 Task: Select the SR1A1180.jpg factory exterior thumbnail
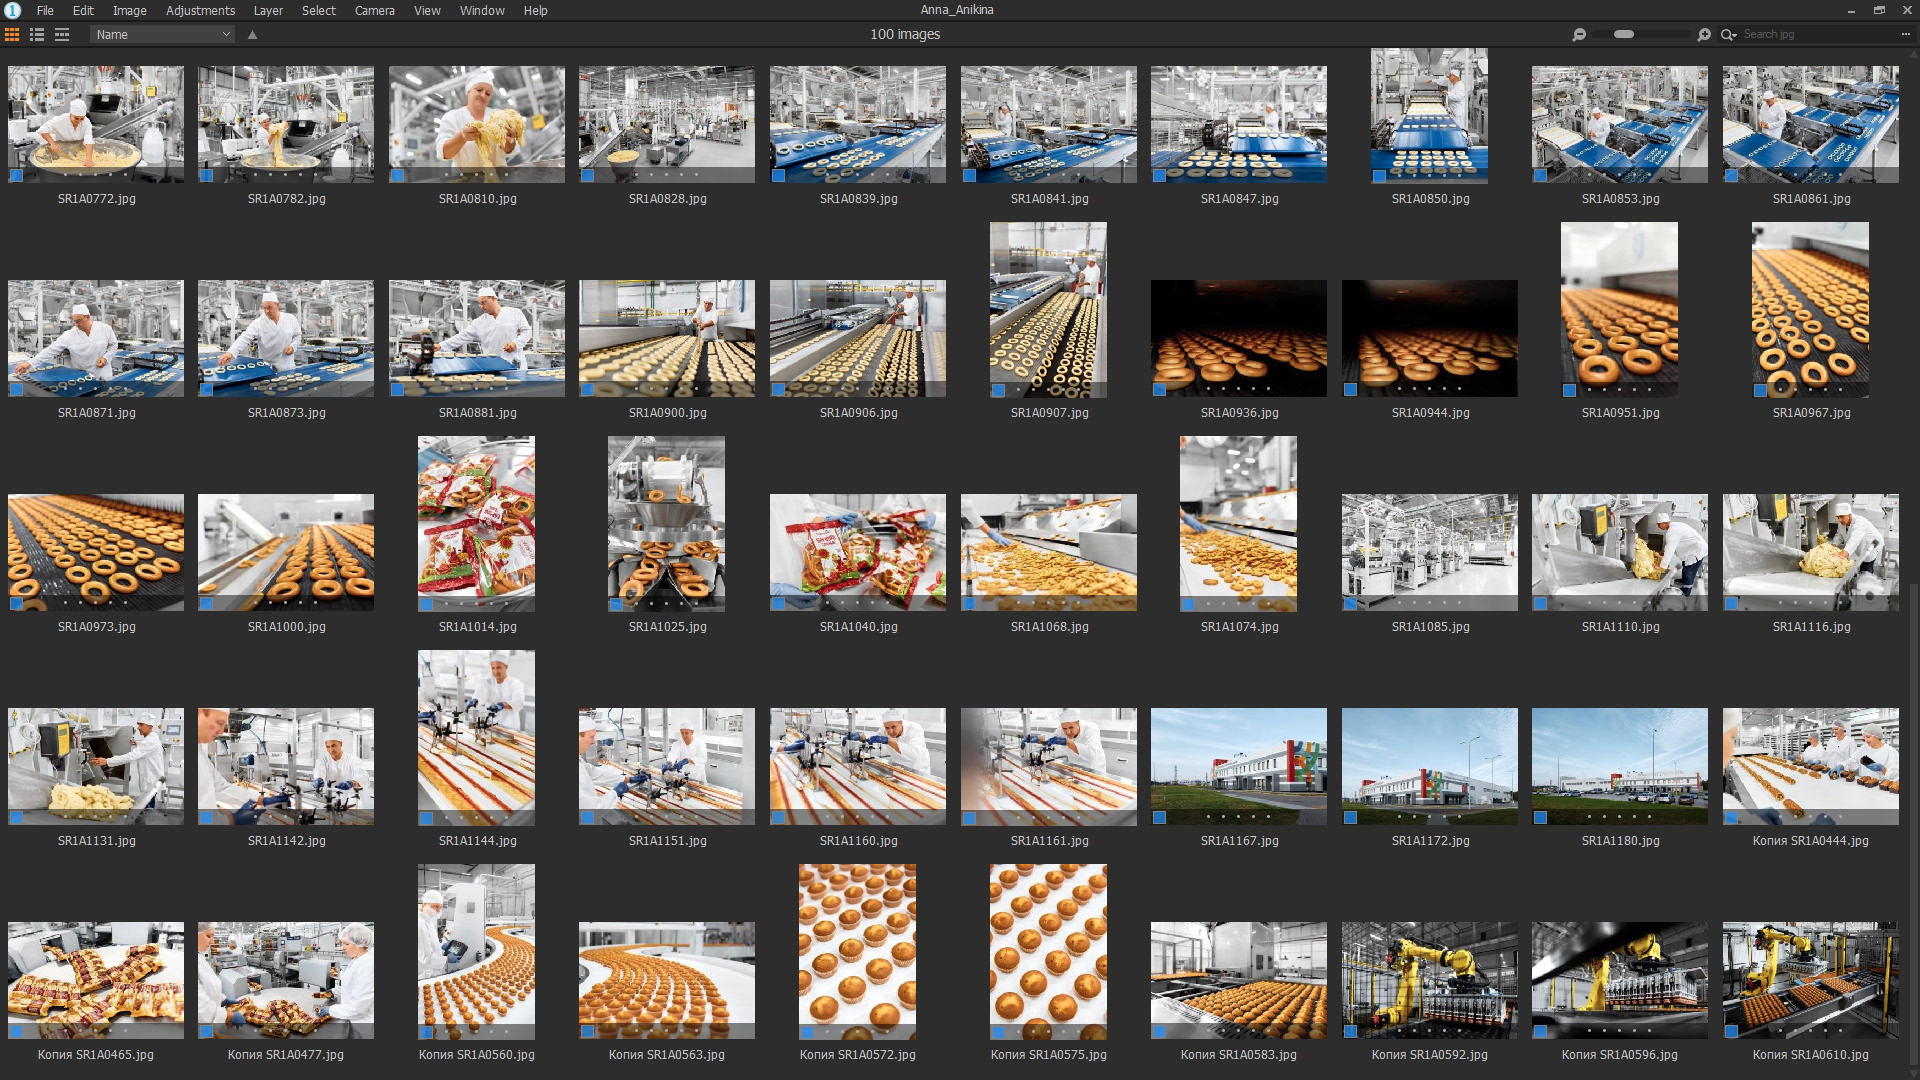point(1619,766)
